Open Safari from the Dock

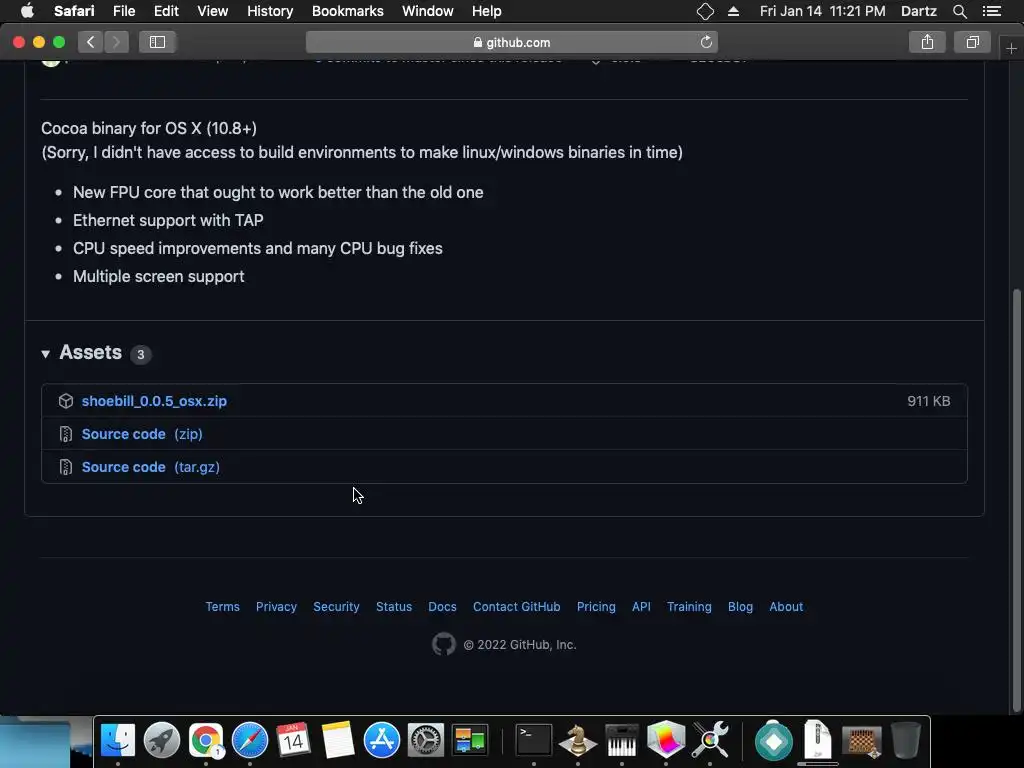point(249,741)
